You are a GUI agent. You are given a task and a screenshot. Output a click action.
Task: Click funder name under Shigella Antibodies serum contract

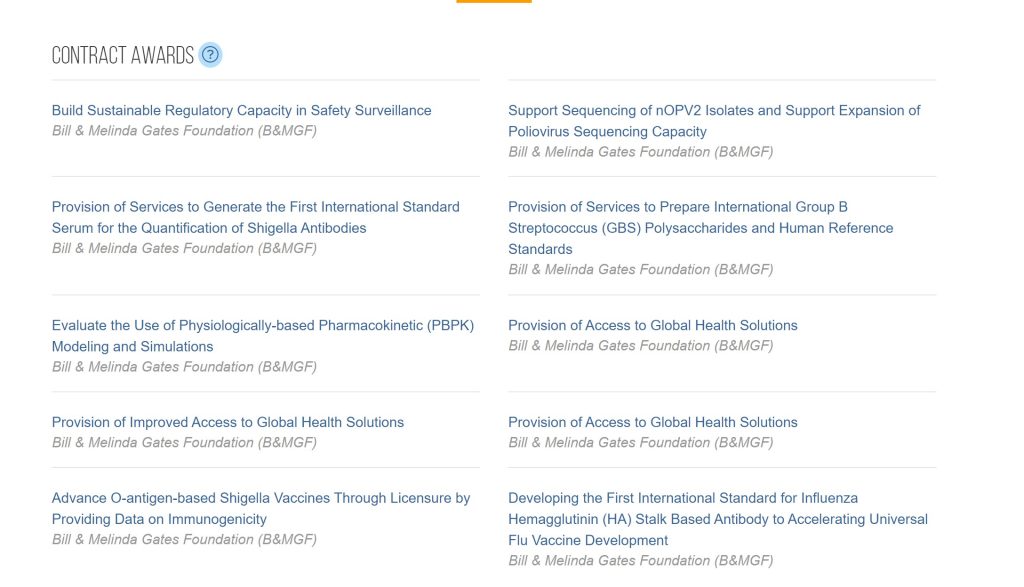[184, 248]
